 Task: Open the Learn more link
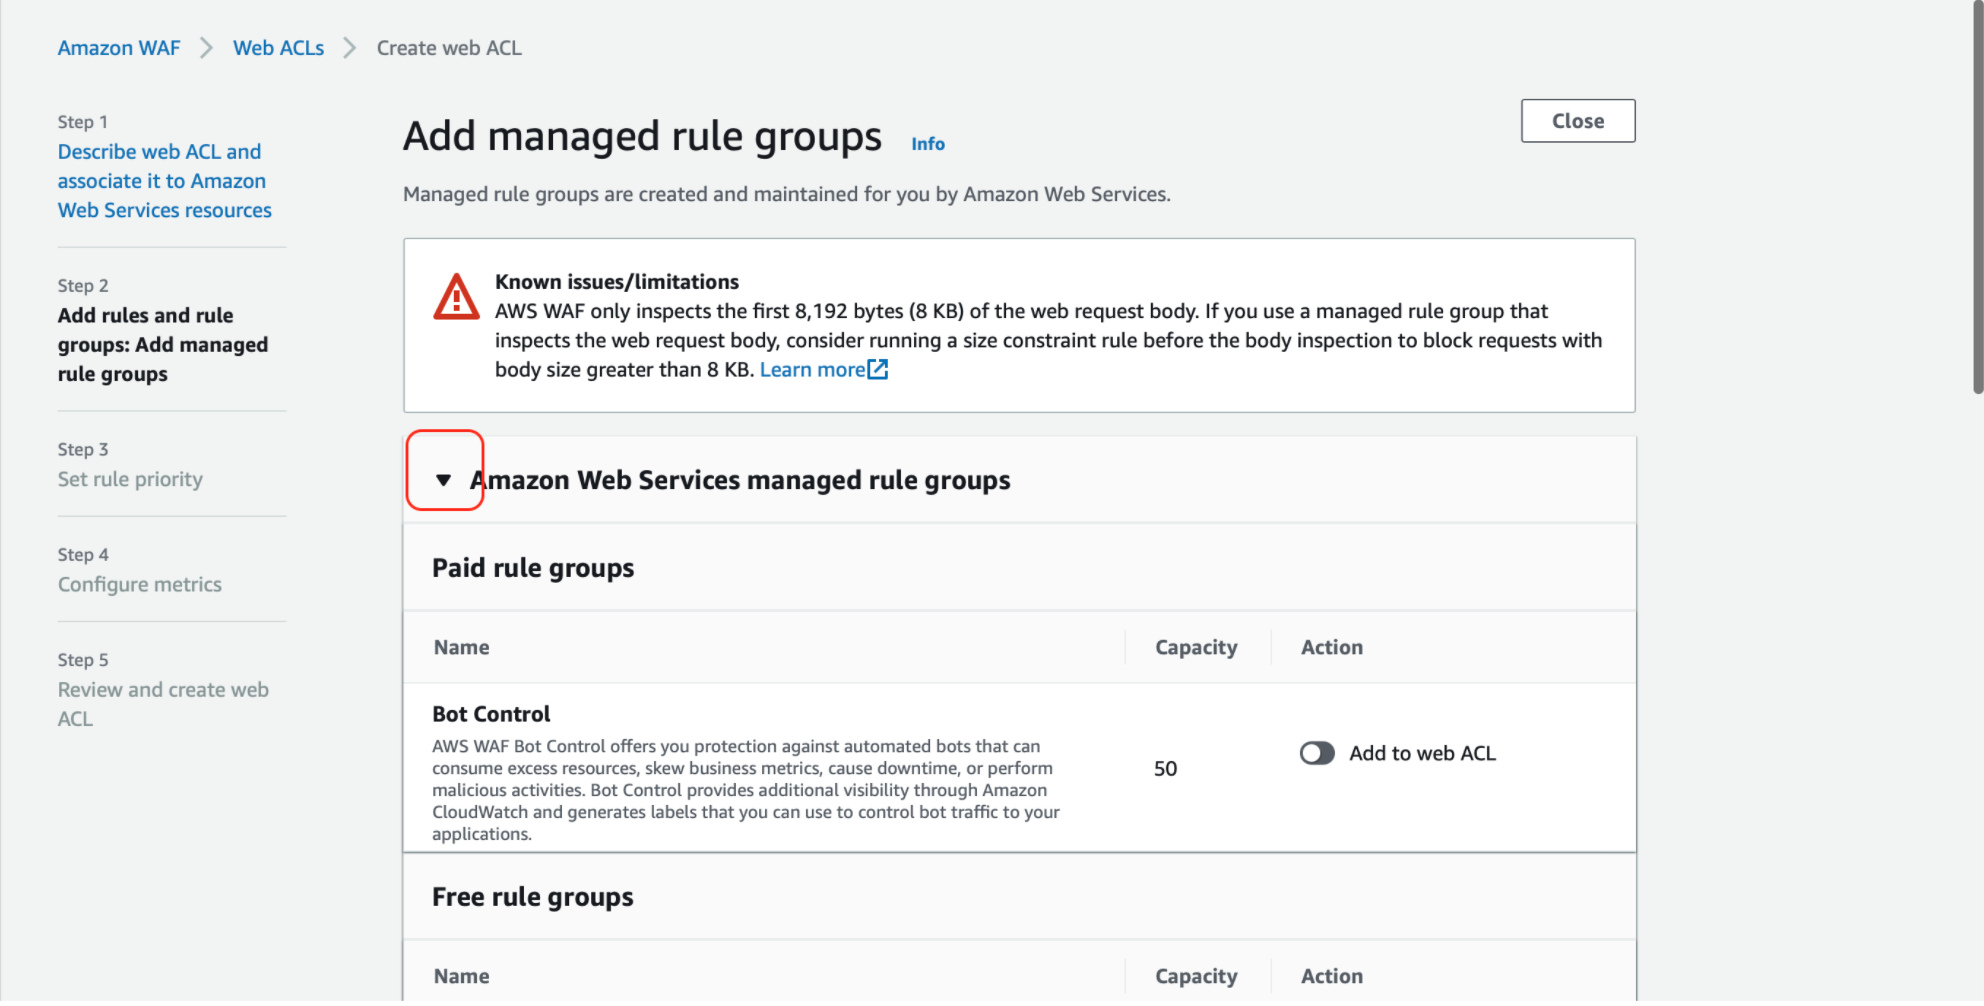point(812,369)
